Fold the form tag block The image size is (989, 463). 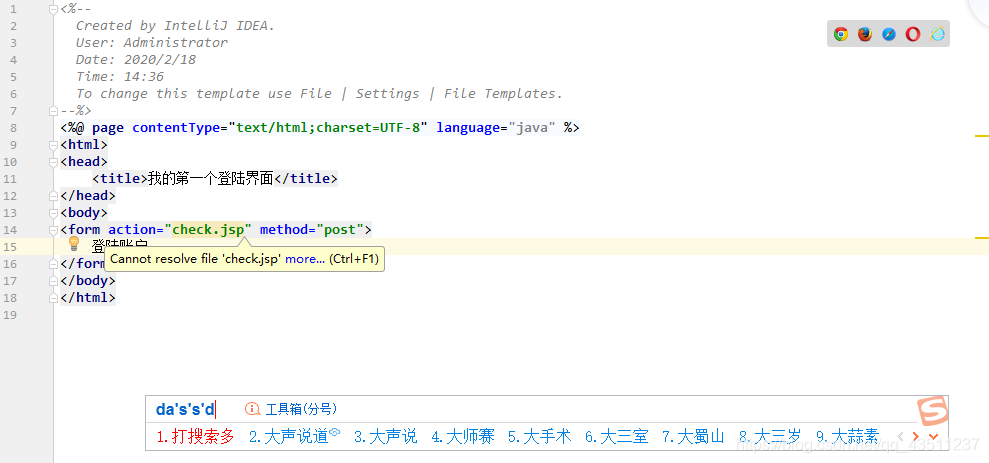coord(55,230)
